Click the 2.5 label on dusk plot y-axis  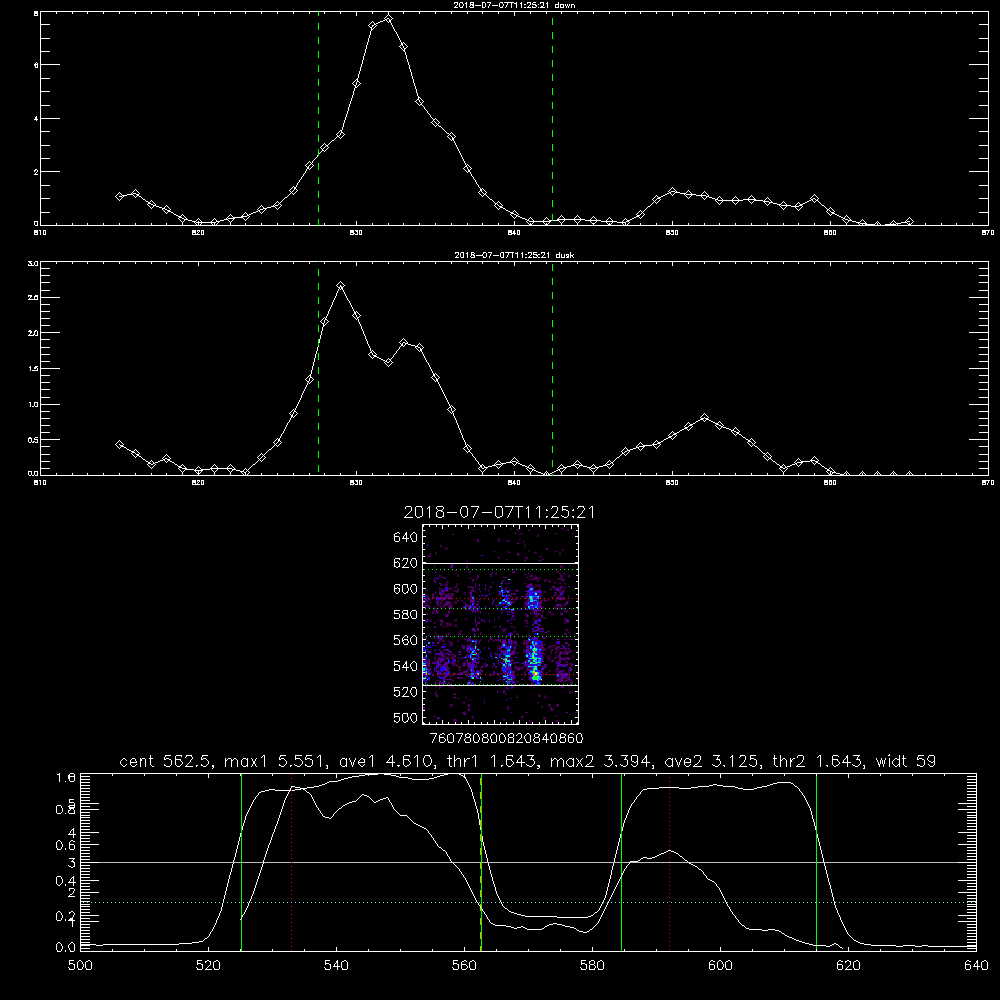click(33, 298)
